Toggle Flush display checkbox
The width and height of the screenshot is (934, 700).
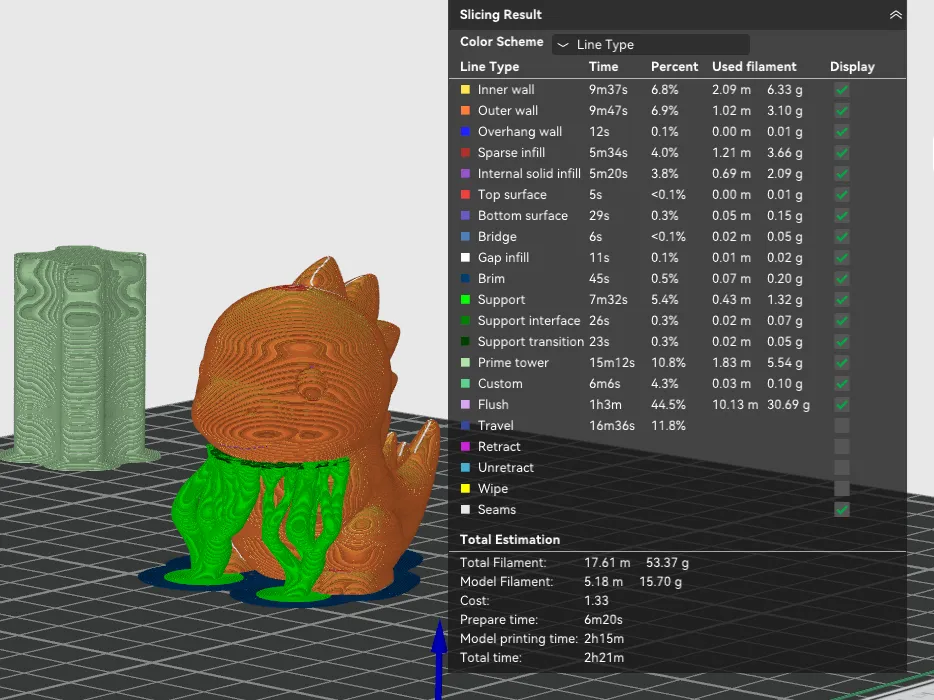point(842,405)
